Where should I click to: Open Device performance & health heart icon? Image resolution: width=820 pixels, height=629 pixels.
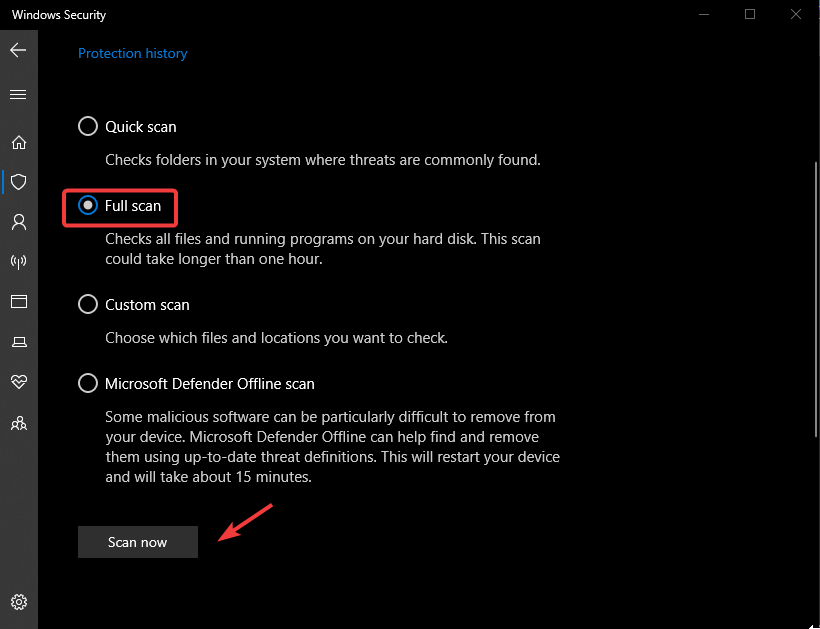tap(18, 382)
